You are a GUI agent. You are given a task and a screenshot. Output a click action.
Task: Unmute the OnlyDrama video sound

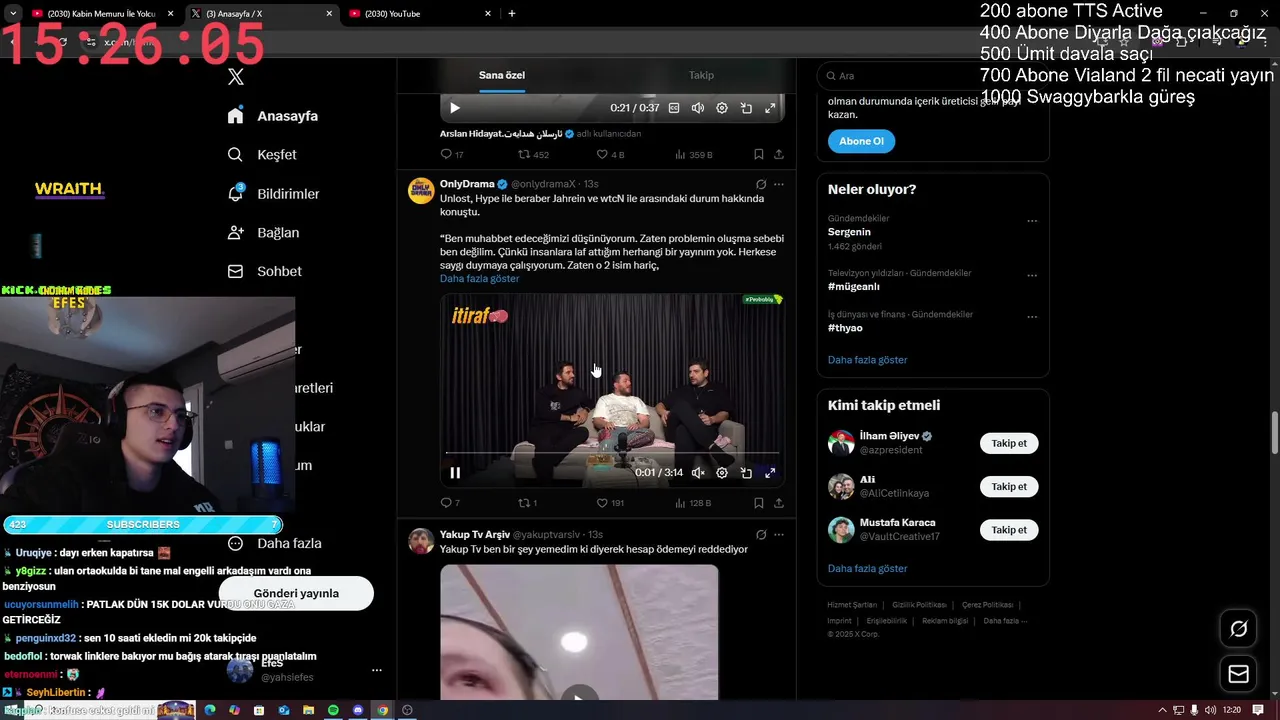click(698, 473)
